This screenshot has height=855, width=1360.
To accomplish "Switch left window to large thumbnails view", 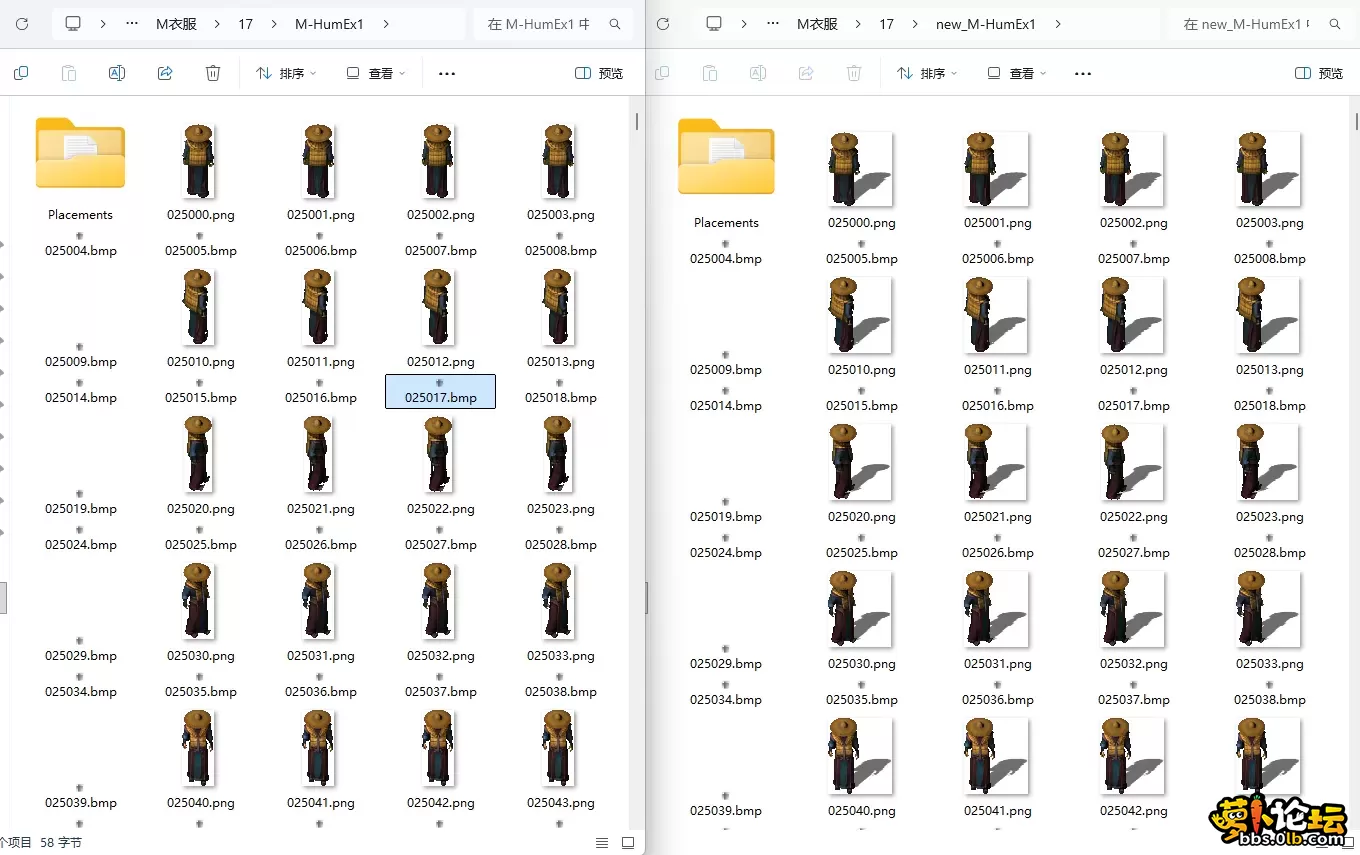I will coord(628,843).
